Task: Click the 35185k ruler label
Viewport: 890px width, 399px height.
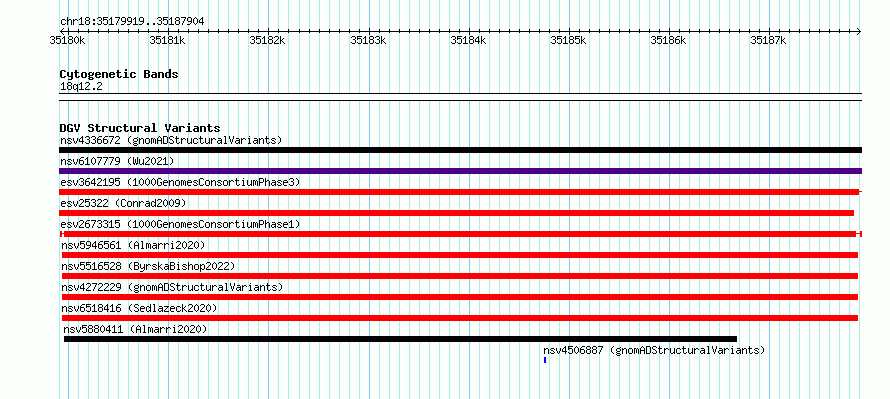Action: coord(568,40)
